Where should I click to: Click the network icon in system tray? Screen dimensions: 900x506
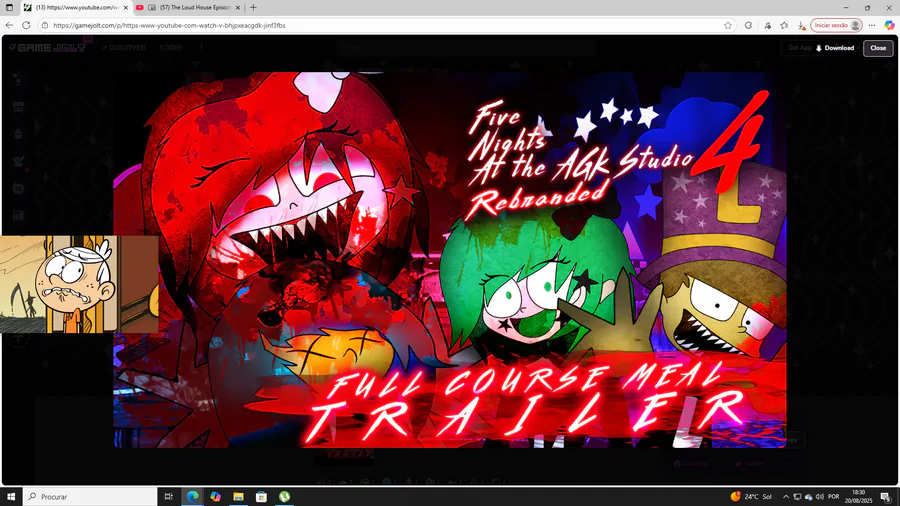tap(797, 496)
